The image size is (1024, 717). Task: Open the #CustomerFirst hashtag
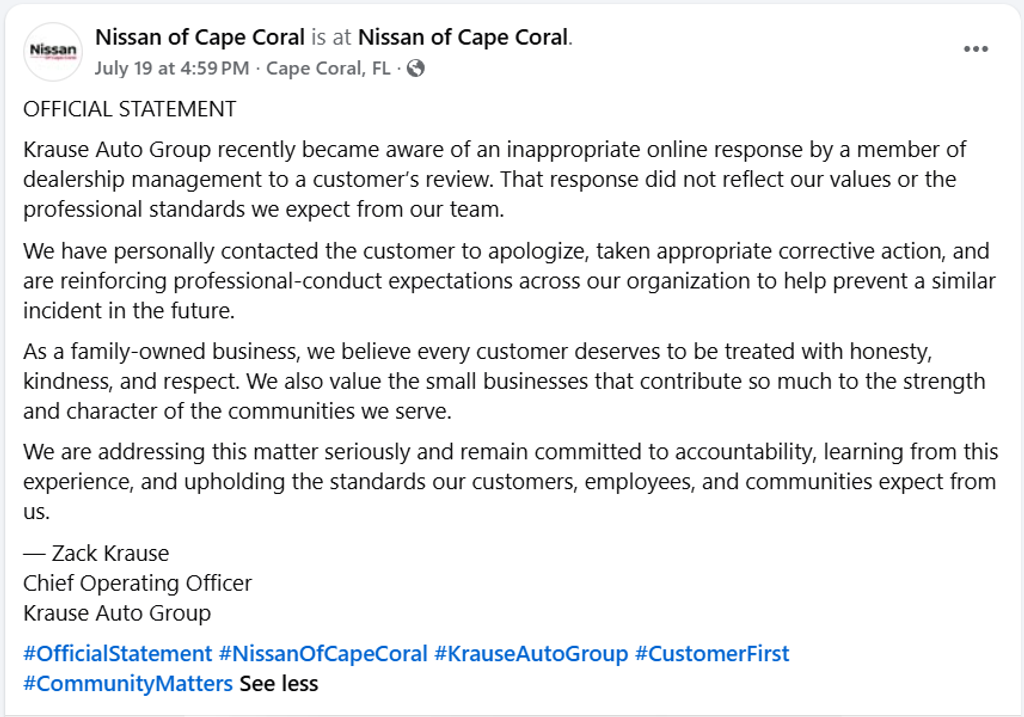click(712, 654)
